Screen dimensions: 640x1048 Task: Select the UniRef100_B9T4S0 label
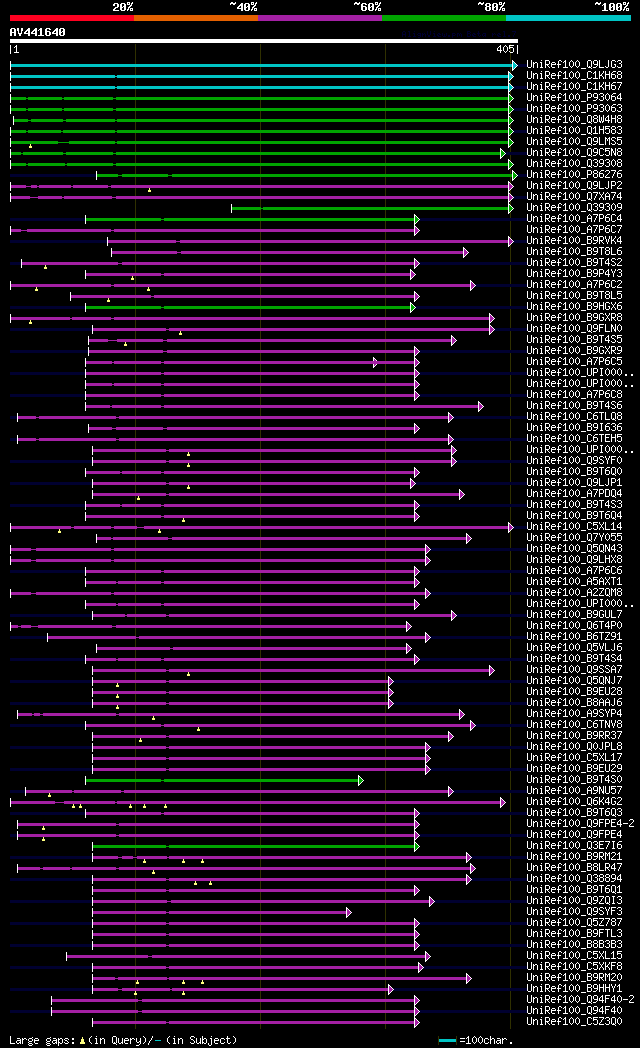click(574, 781)
